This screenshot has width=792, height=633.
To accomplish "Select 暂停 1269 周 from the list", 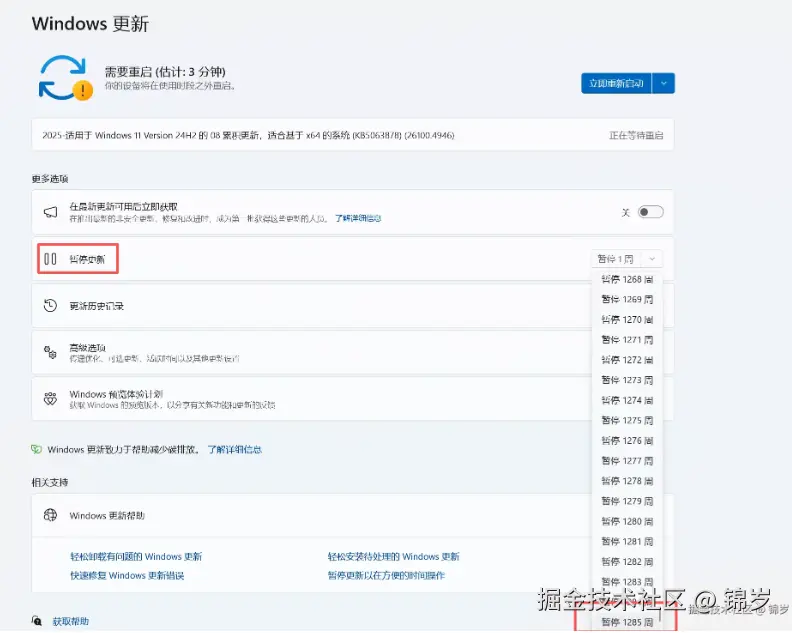I will (x=627, y=300).
